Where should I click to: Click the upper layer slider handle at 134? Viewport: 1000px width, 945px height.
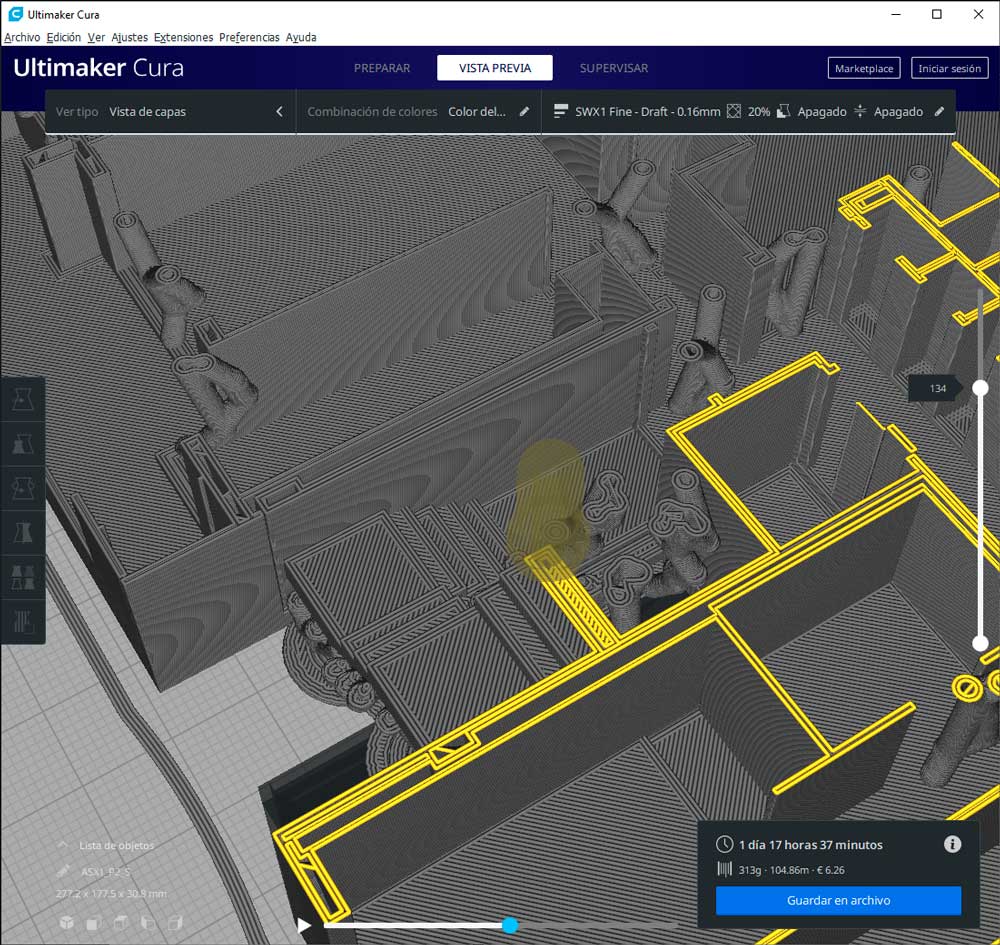point(980,388)
